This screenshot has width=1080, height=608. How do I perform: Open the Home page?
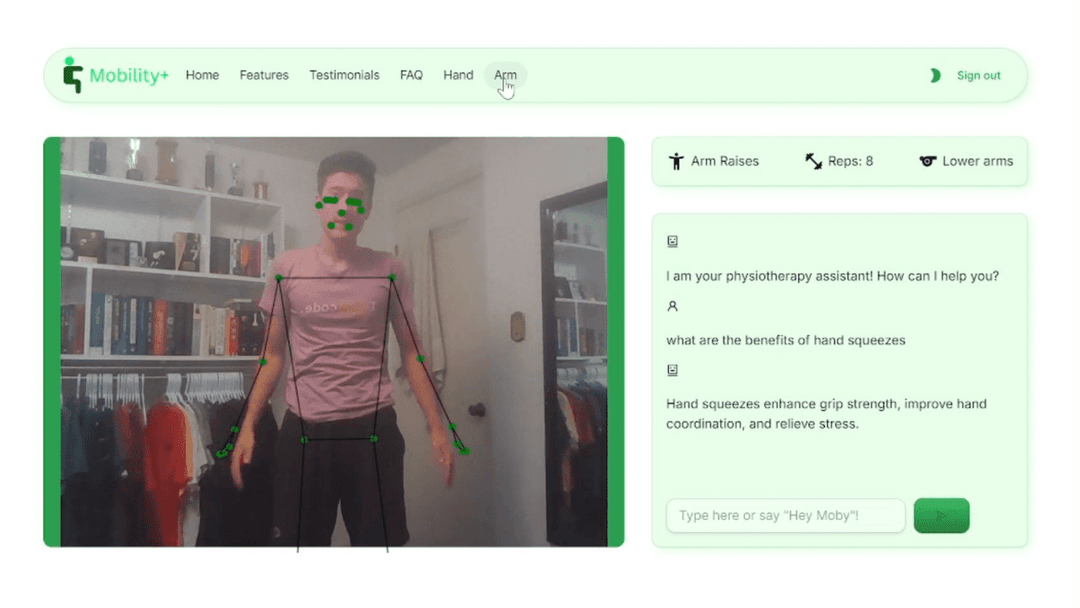pos(202,75)
